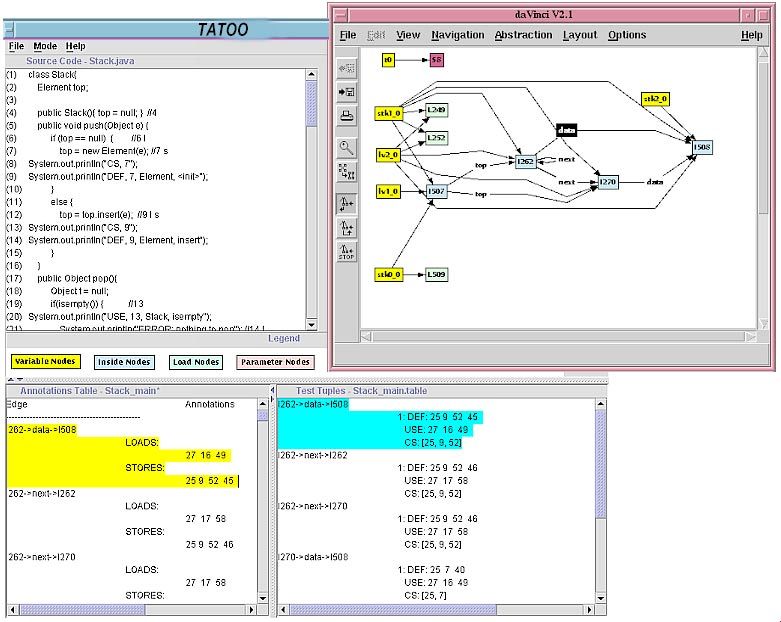Select the yellow lv2_0 graph node
This screenshot has width=781, height=622.
[388, 155]
